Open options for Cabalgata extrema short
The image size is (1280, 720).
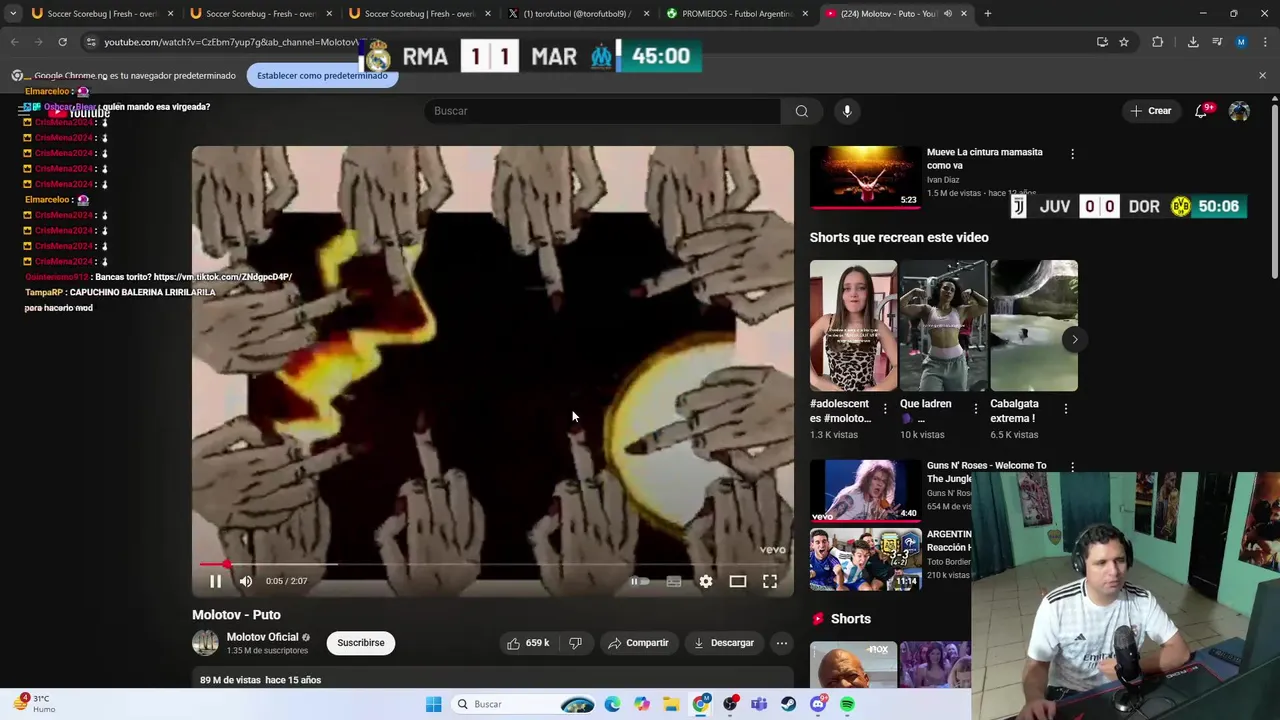point(1066,408)
